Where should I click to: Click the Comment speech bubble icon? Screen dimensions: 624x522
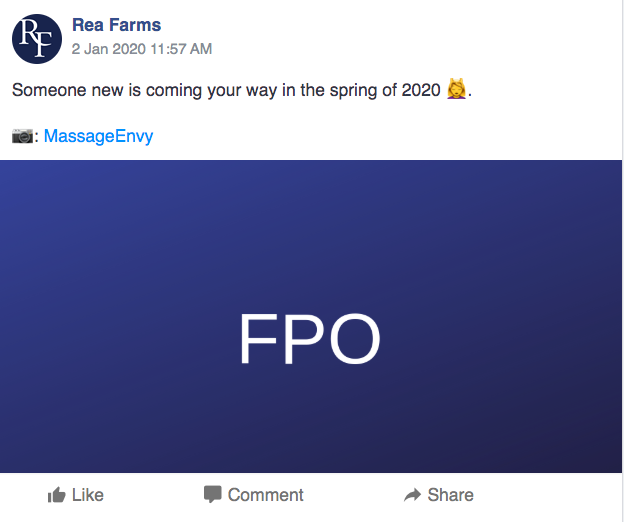212,494
